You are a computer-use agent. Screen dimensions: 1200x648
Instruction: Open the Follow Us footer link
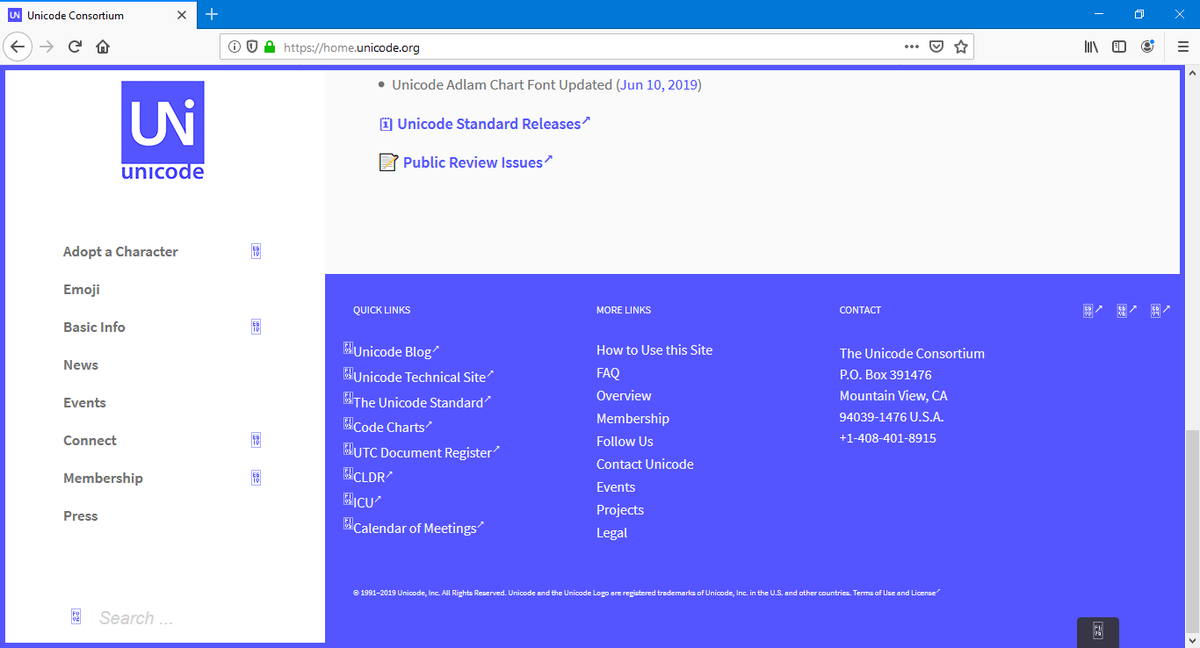click(625, 441)
